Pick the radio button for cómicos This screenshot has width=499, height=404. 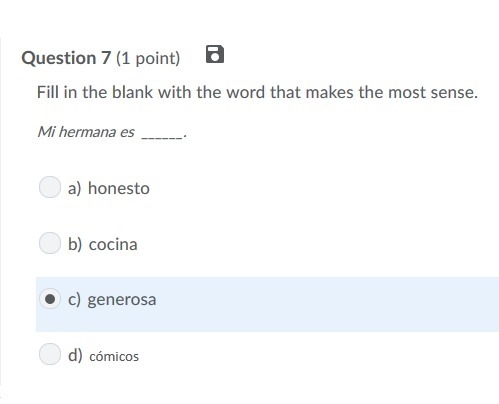coord(50,354)
